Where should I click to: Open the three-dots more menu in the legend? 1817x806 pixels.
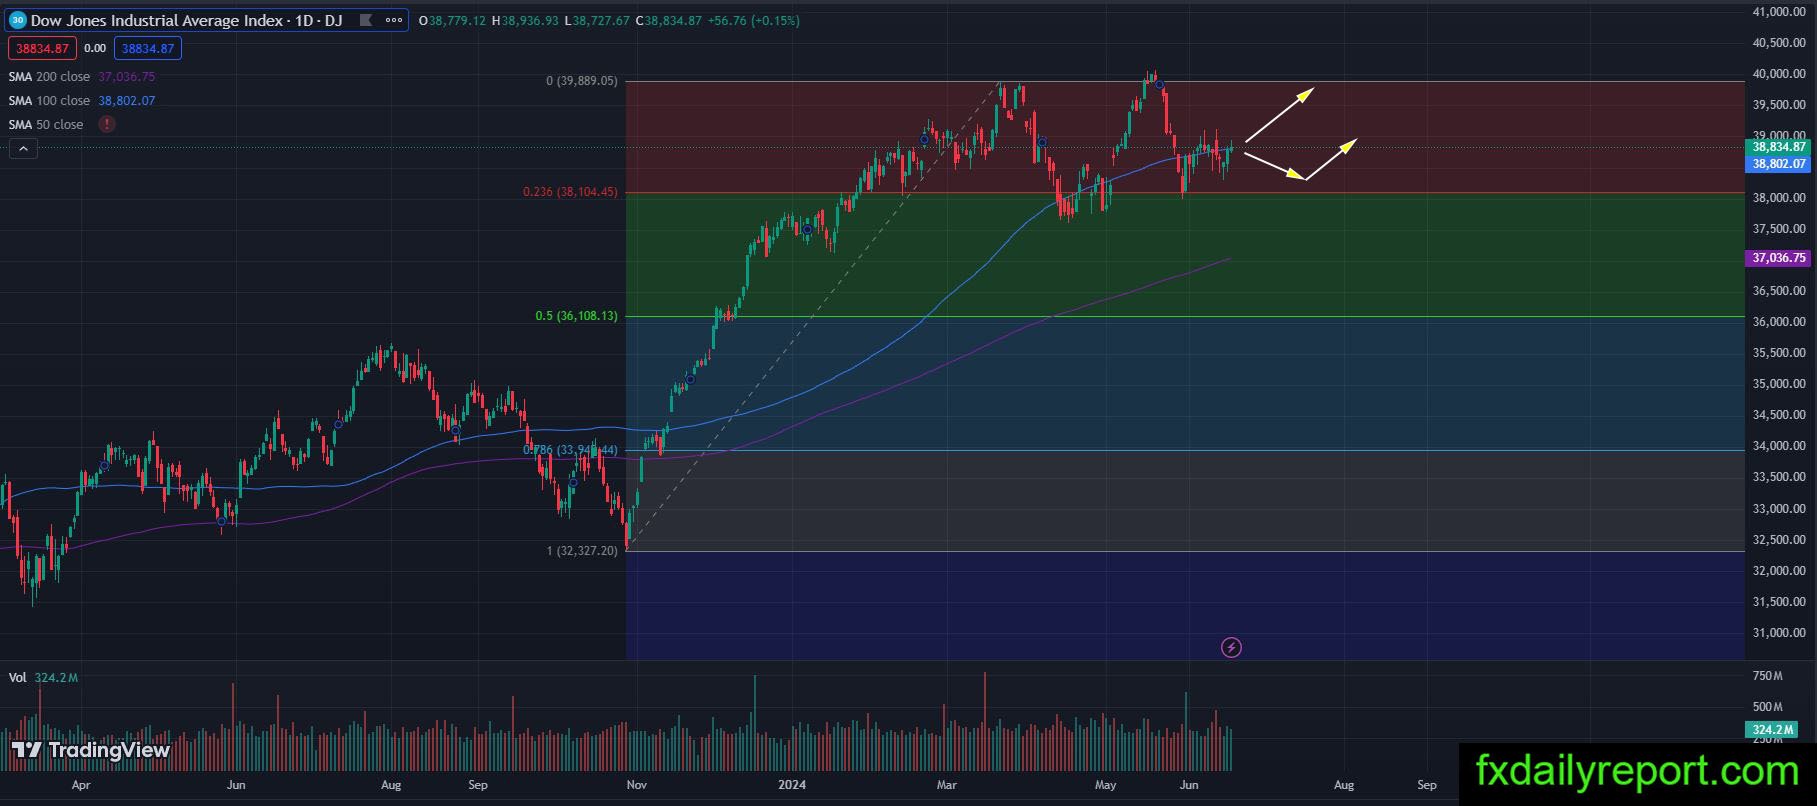coord(394,20)
